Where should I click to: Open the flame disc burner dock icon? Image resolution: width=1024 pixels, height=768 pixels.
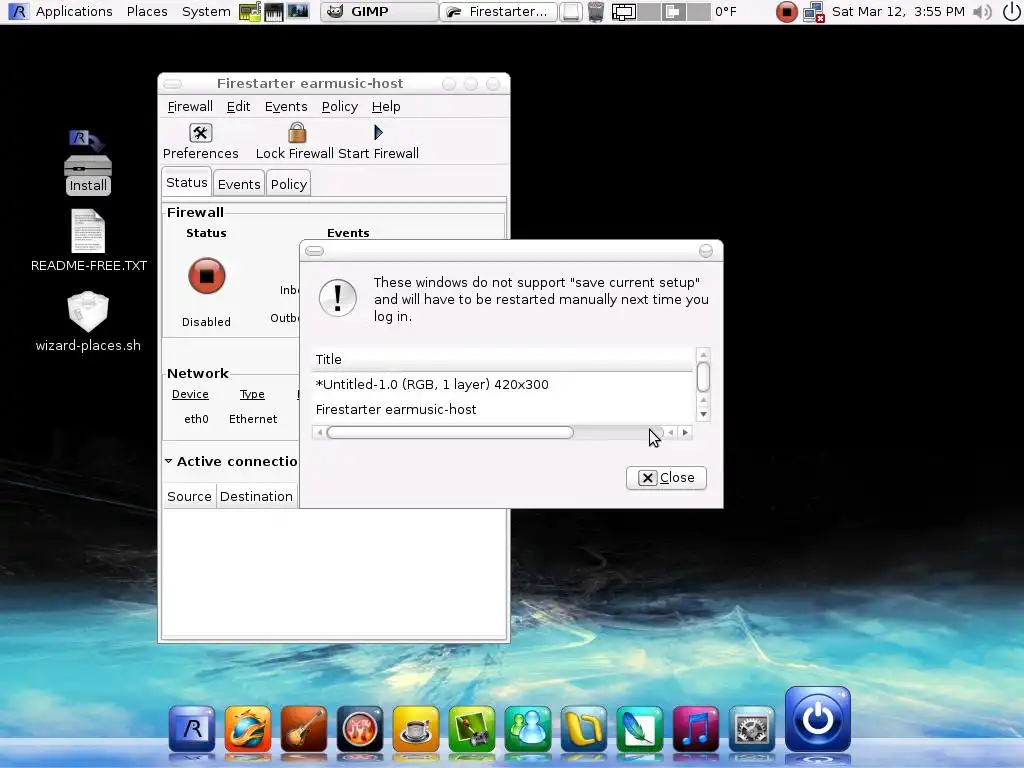click(x=360, y=728)
